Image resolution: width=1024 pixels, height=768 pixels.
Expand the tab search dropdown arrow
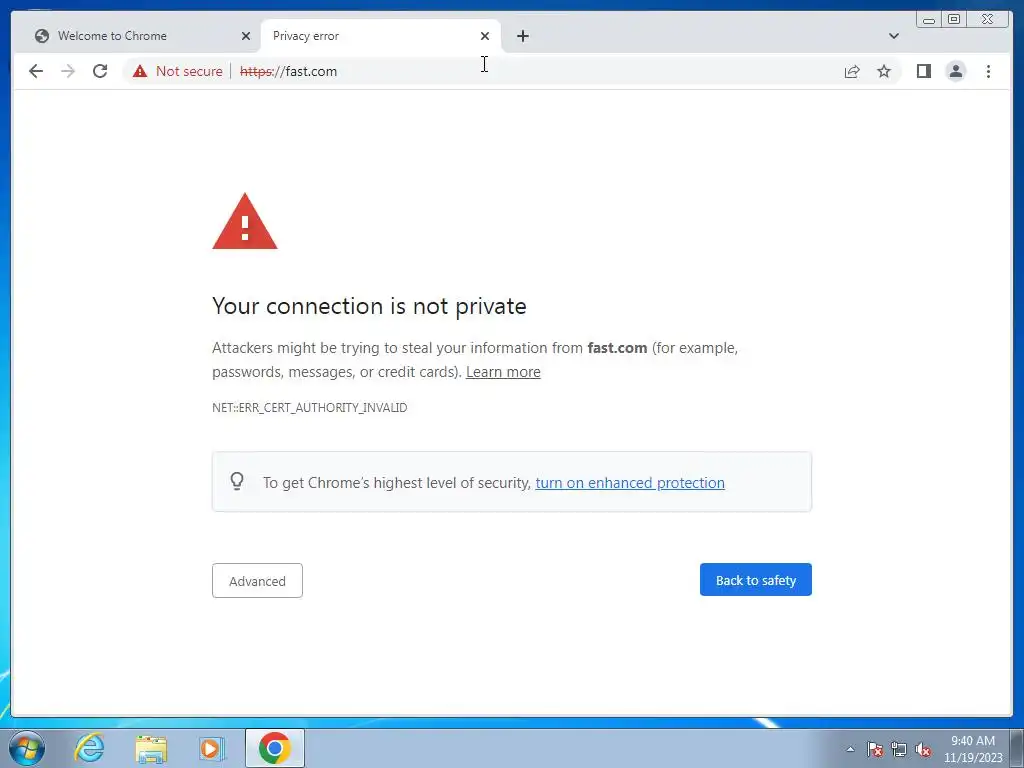coord(893,36)
